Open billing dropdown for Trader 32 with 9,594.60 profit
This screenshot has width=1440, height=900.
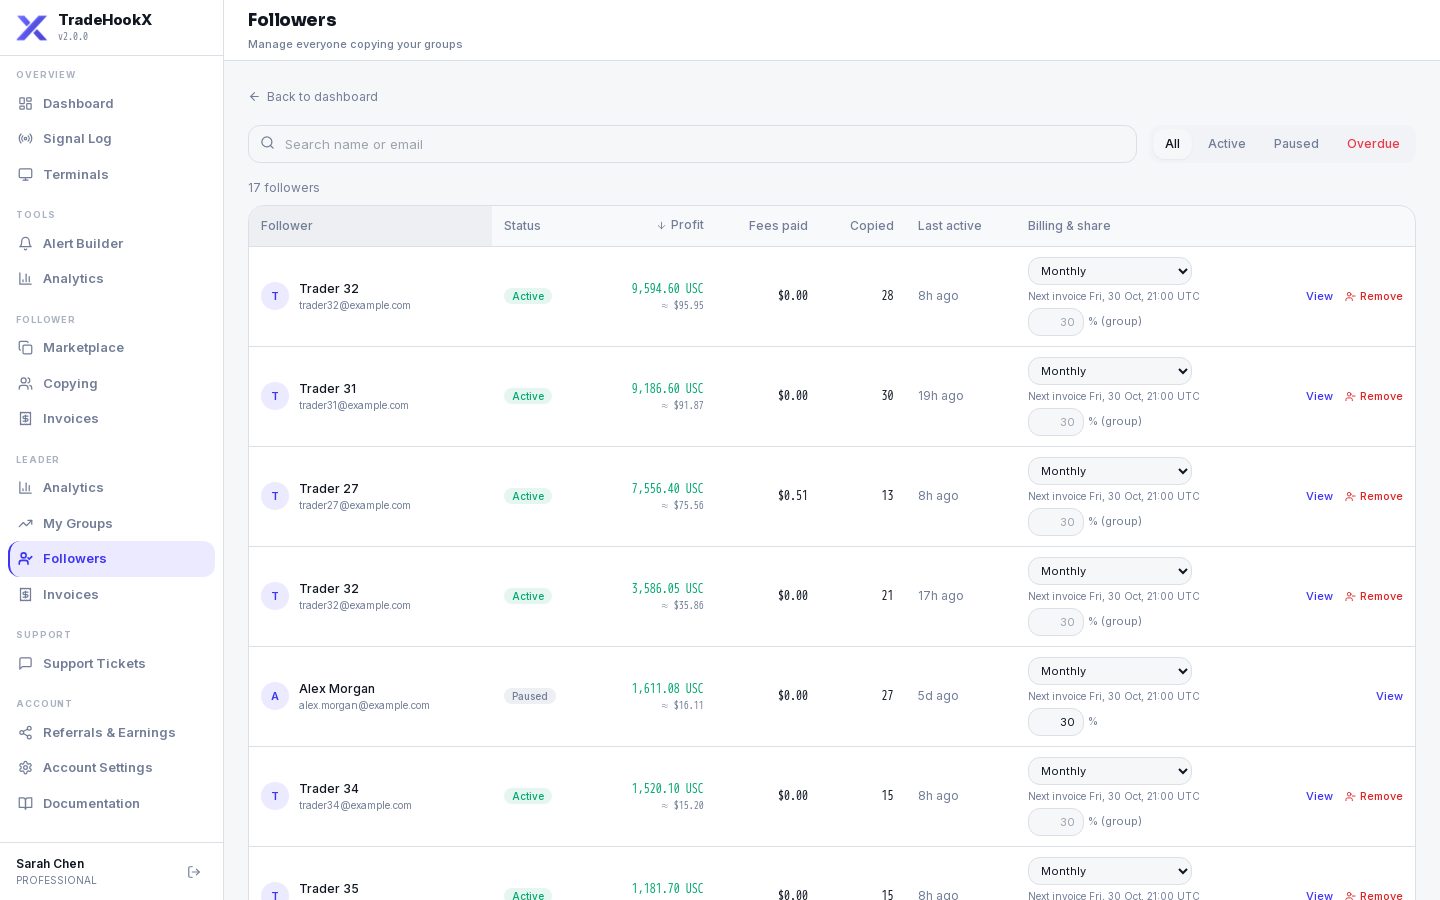click(1110, 271)
